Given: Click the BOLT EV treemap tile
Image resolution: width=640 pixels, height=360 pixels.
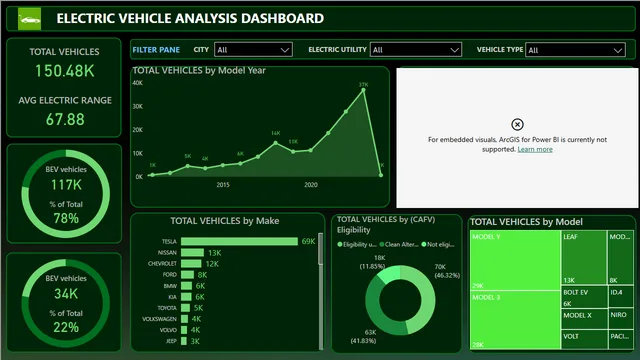Looking at the screenshot, I should coord(584,297).
